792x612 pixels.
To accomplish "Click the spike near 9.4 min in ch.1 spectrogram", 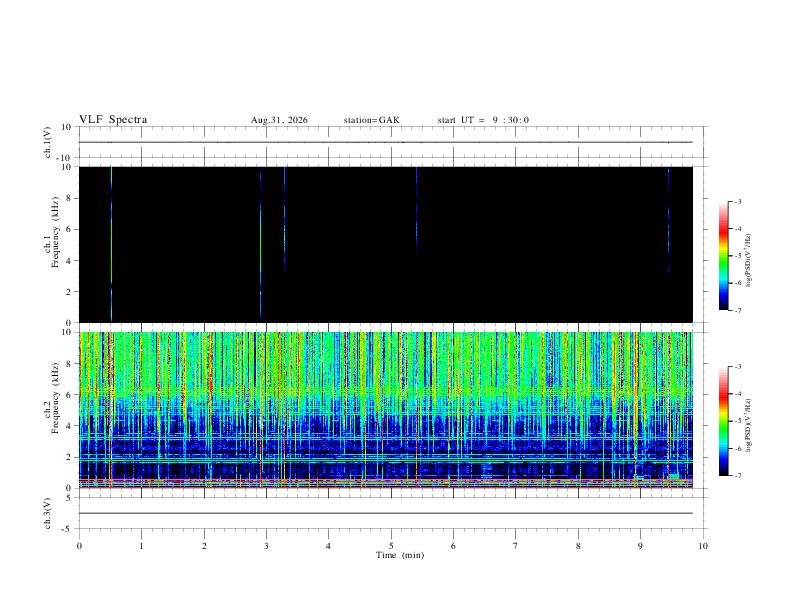I will (668, 220).
